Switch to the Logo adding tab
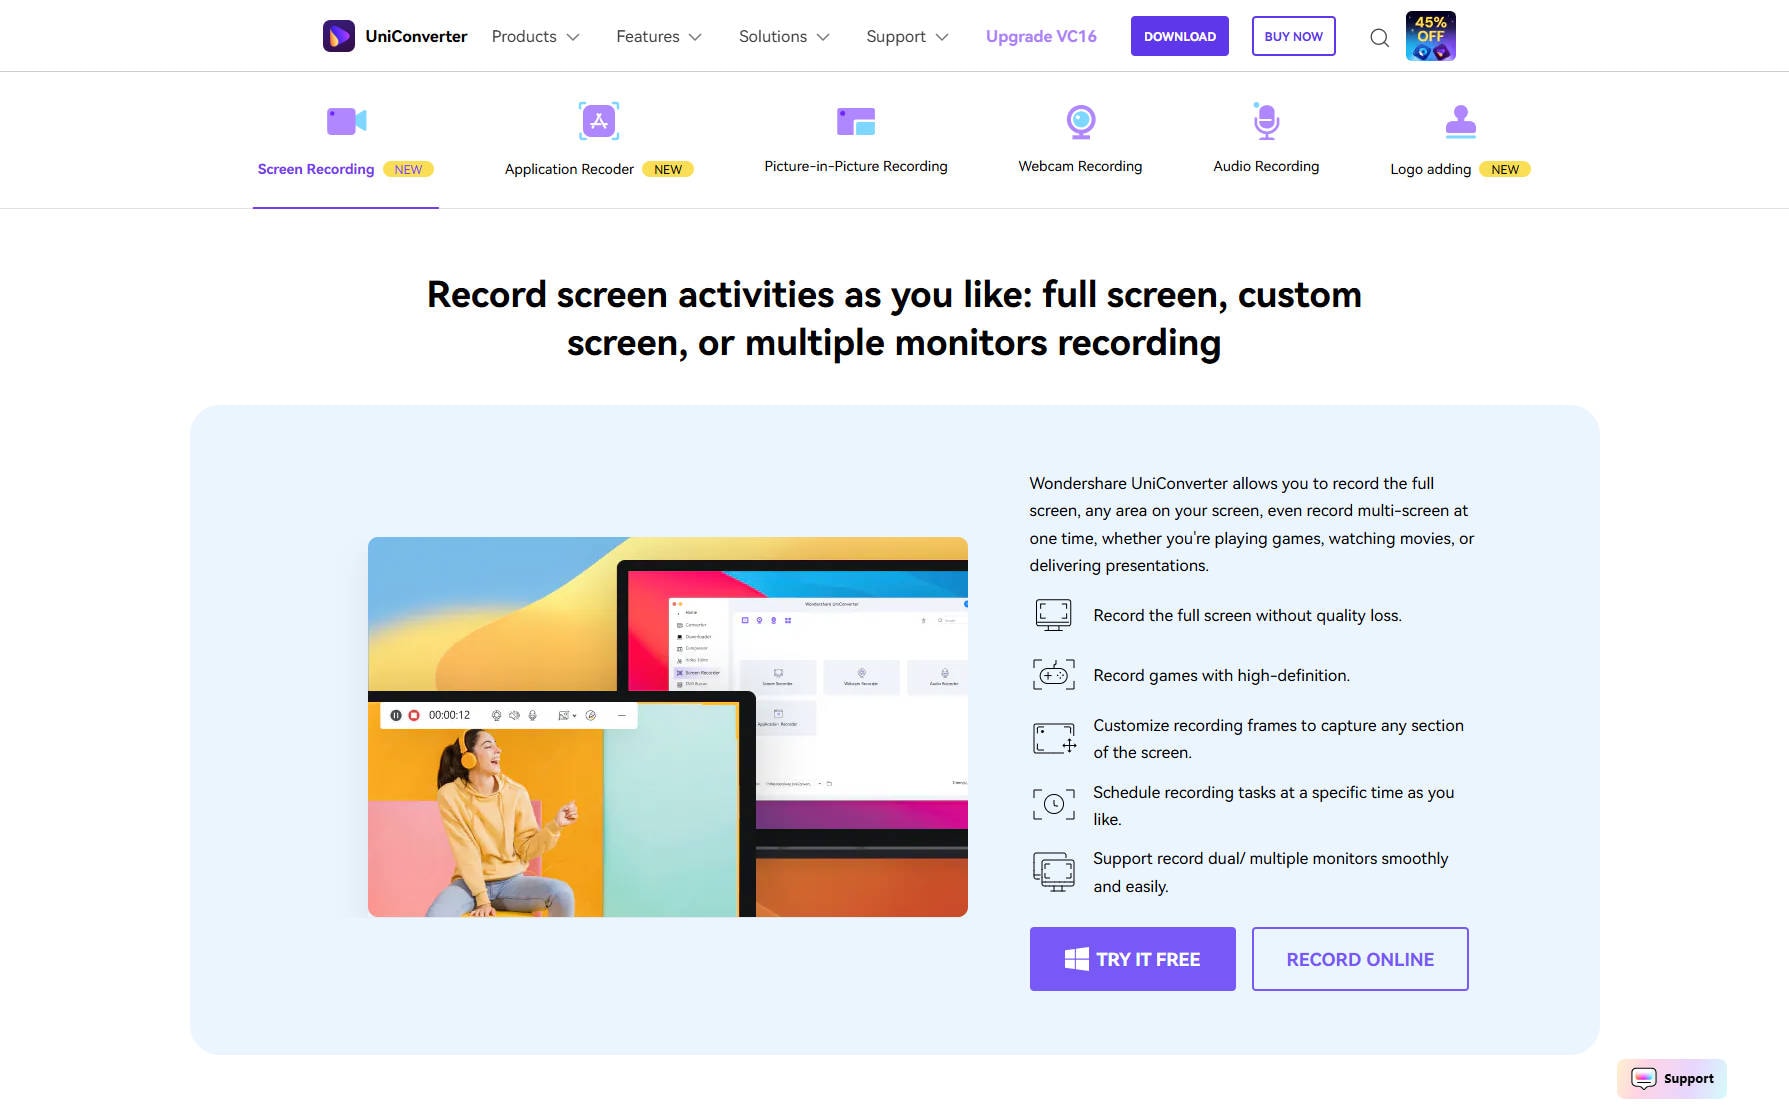This screenshot has width=1789, height=1110. pos(1461,142)
